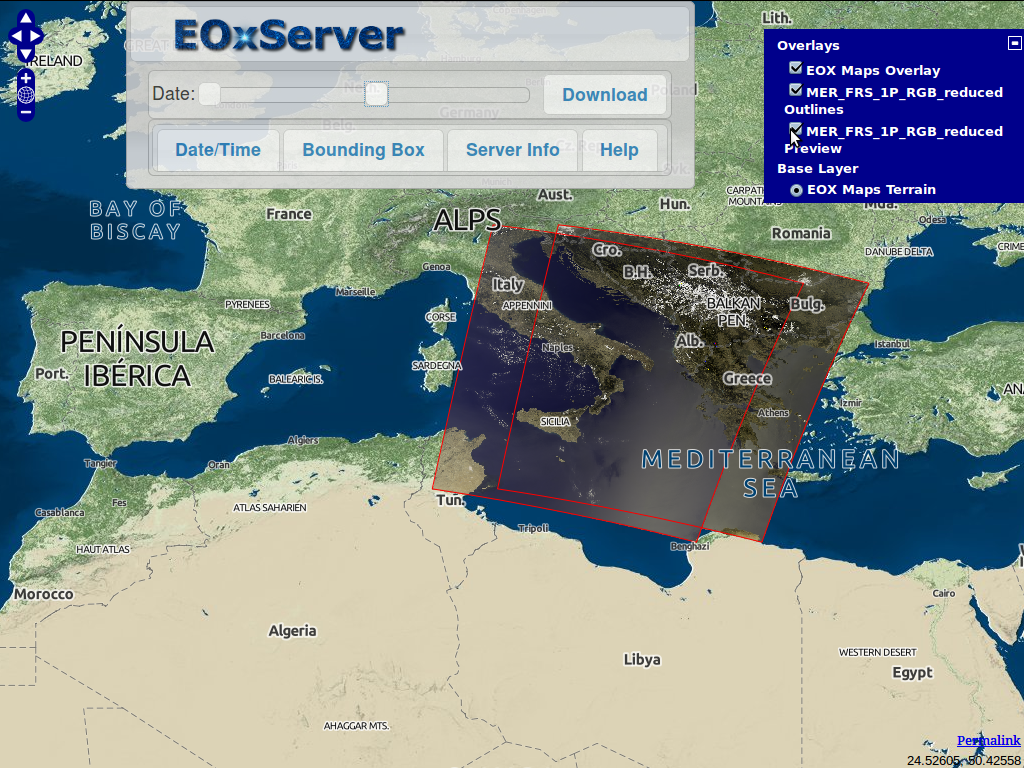Toggle EOX Maps Overlay checkbox

point(795,68)
